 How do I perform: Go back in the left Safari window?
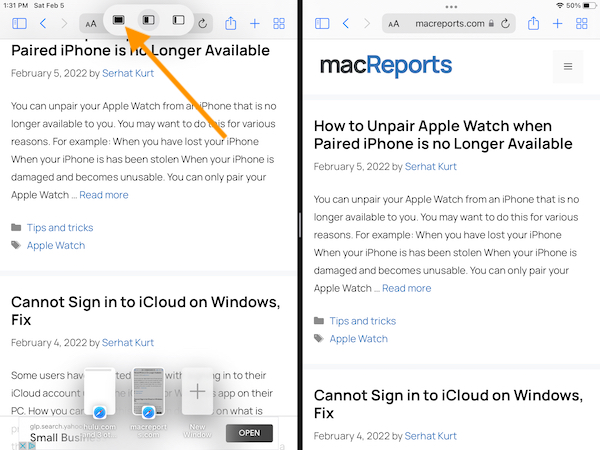click(43, 24)
